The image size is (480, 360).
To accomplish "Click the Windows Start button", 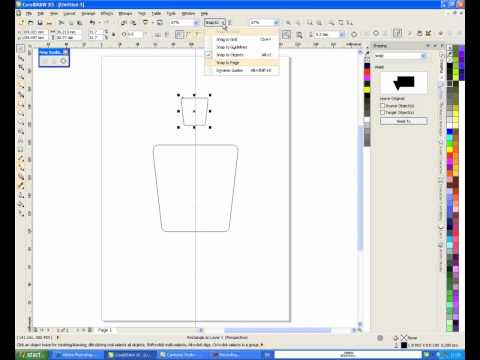I will click(31, 355).
